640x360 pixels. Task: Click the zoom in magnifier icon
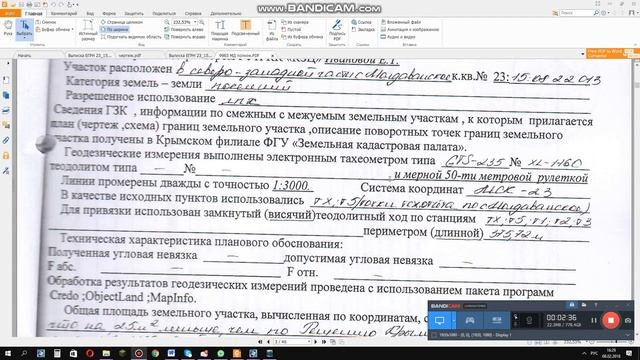tap(201, 22)
